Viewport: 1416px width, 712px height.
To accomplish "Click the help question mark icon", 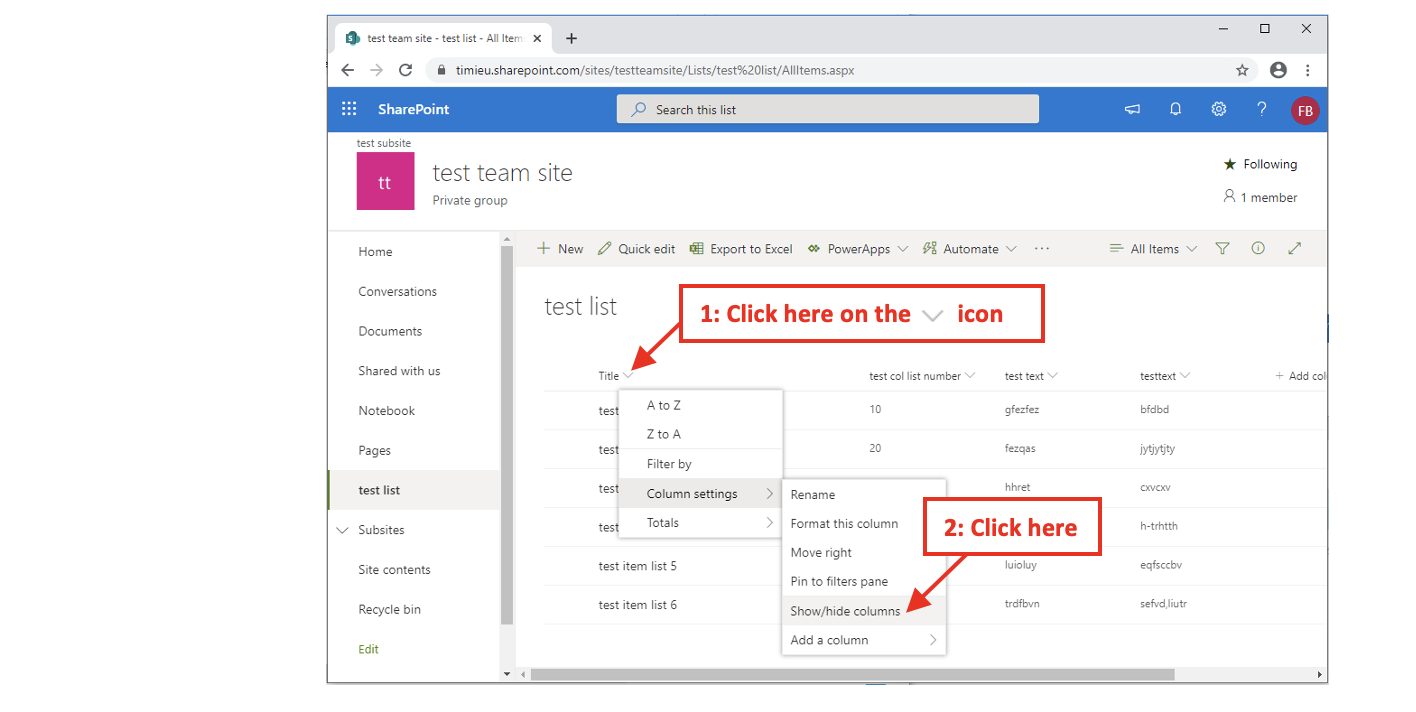I will click(1262, 109).
